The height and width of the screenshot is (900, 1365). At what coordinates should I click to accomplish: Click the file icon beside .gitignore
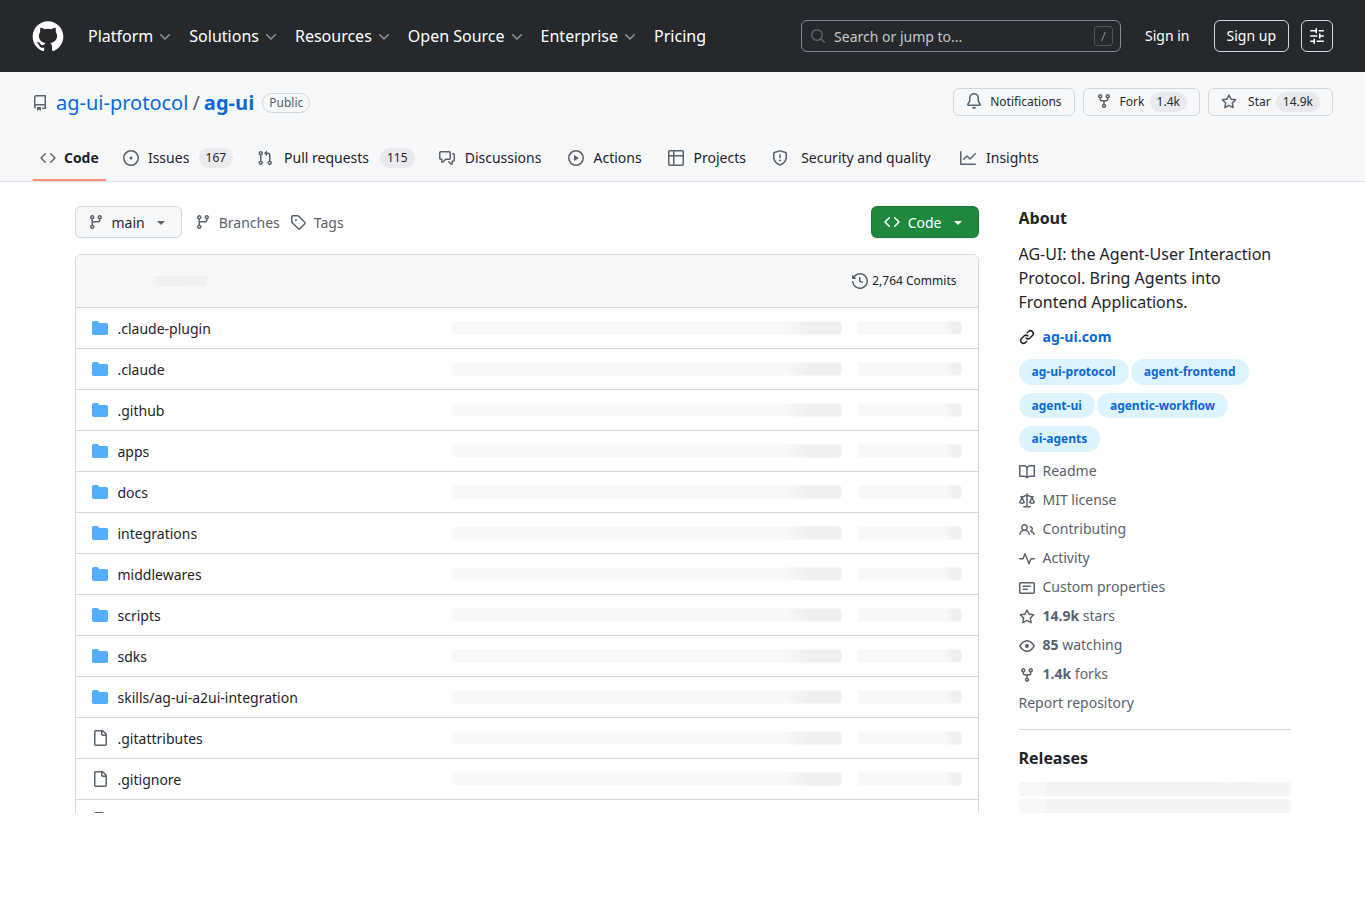click(100, 779)
